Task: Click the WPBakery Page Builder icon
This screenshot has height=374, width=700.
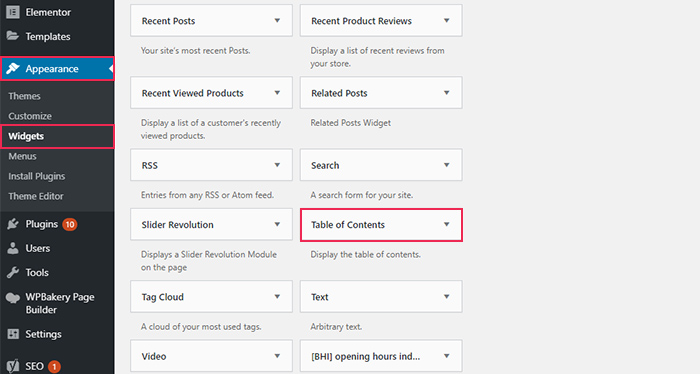Action: point(13,298)
